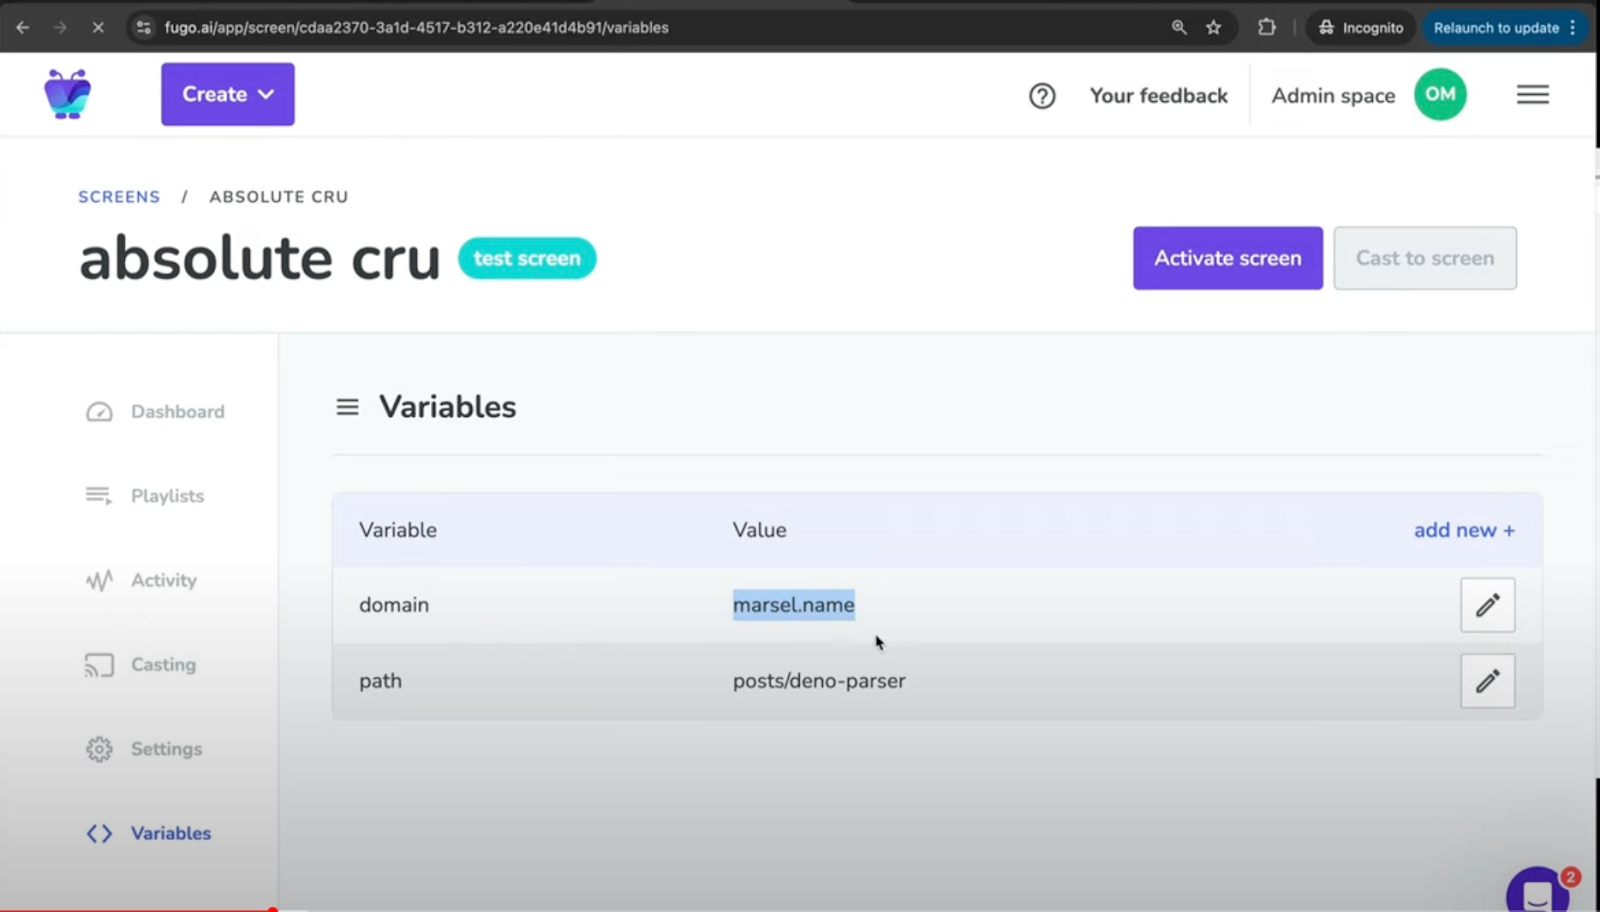The image size is (1600, 912).
Task: Edit the path variable with pencil icon
Action: pyautogui.click(x=1487, y=681)
